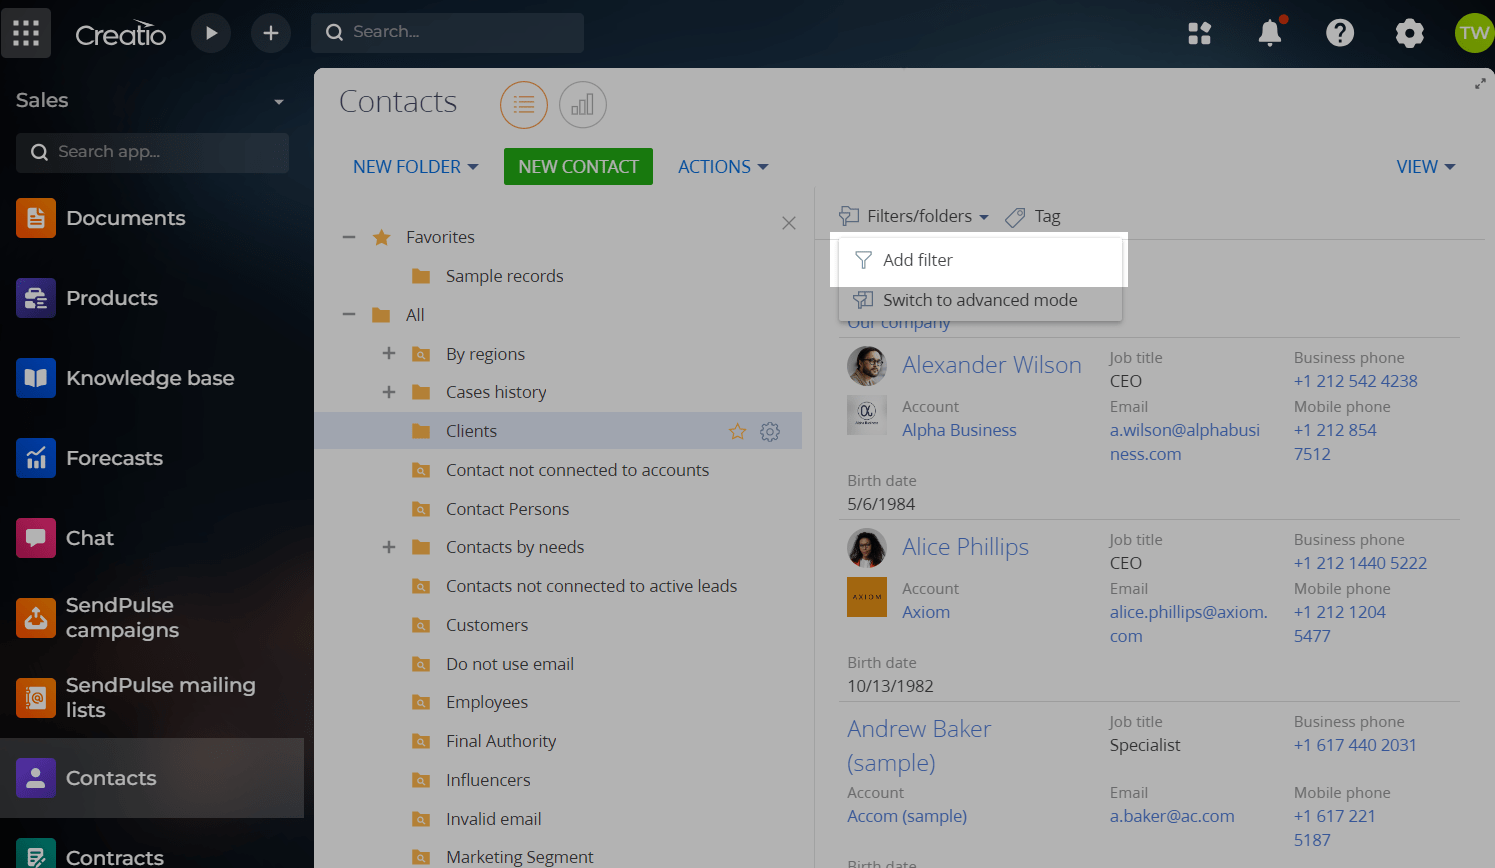Select the Sample records folder
This screenshot has width=1495, height=868.
click(504, 276)
